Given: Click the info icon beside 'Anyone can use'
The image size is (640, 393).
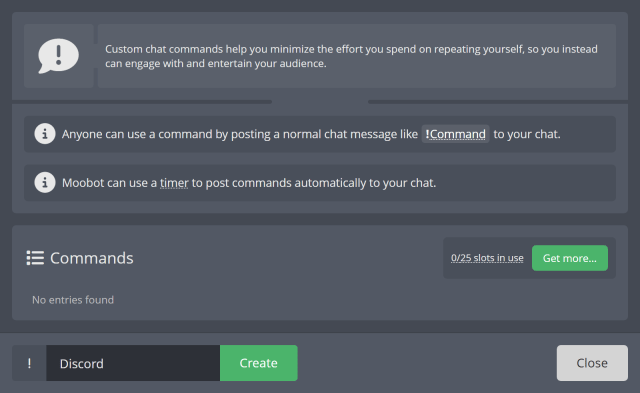Looking at the screenshot, I should (45, 134).
